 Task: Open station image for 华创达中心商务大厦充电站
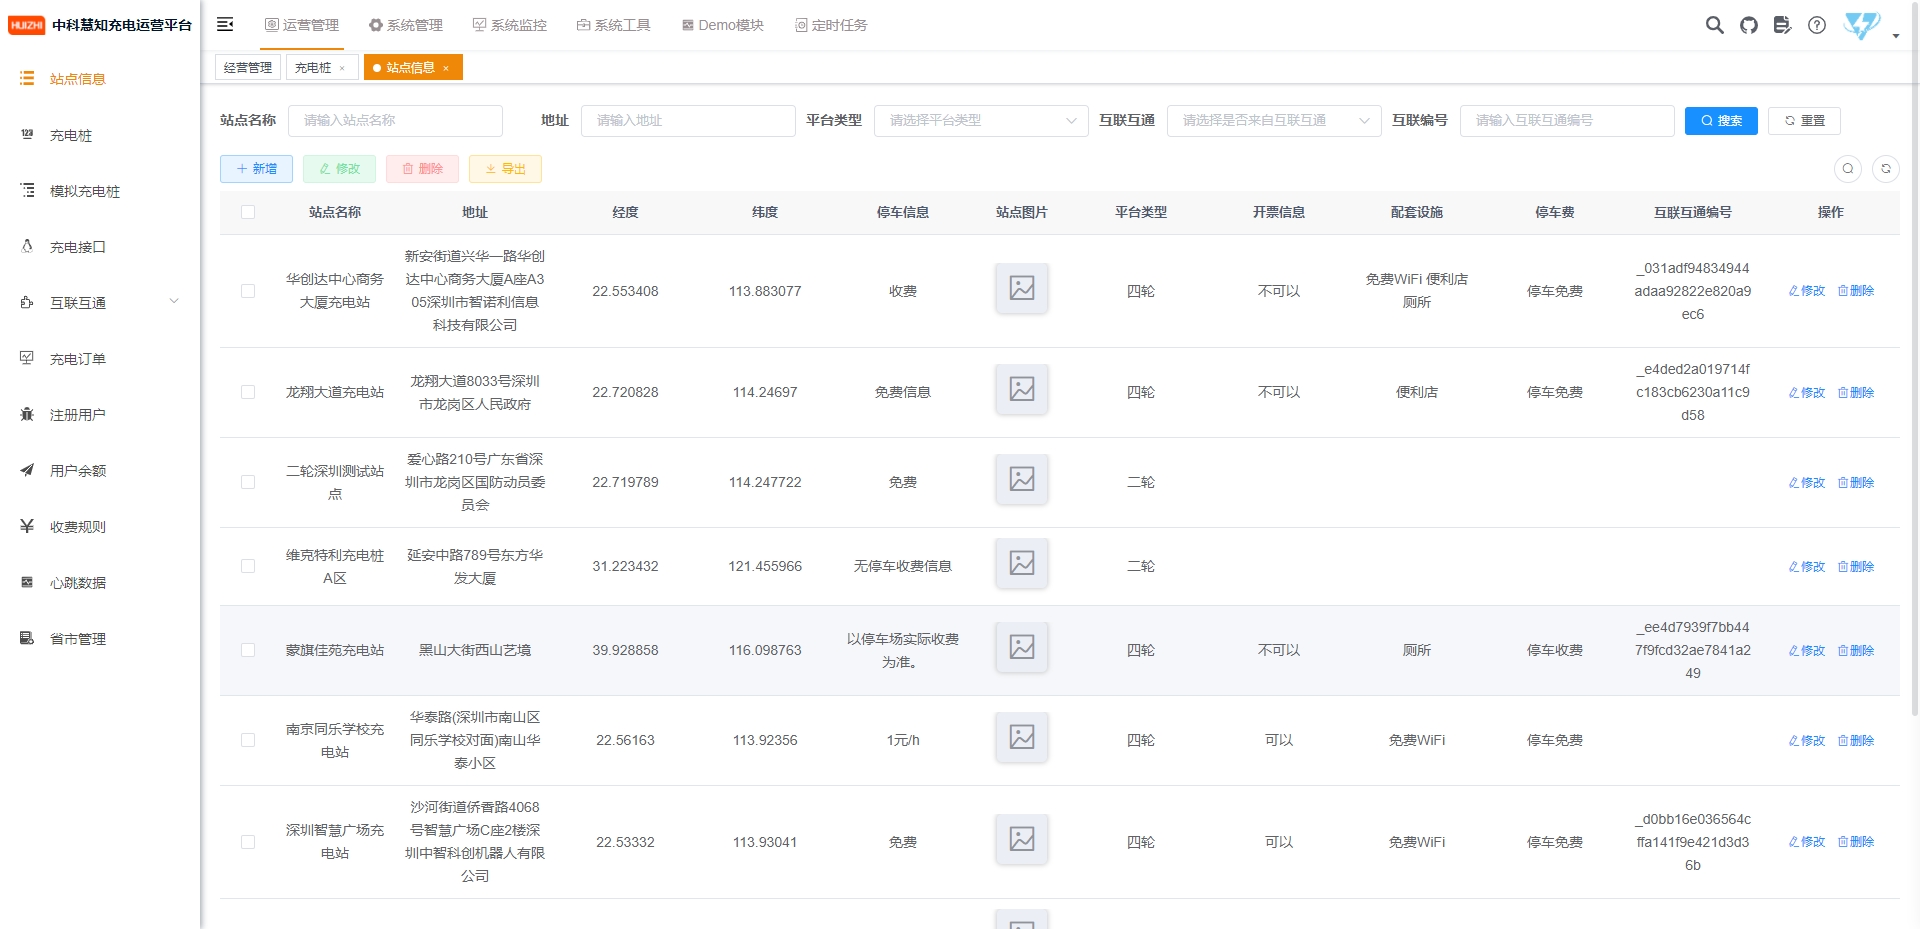1022,289
